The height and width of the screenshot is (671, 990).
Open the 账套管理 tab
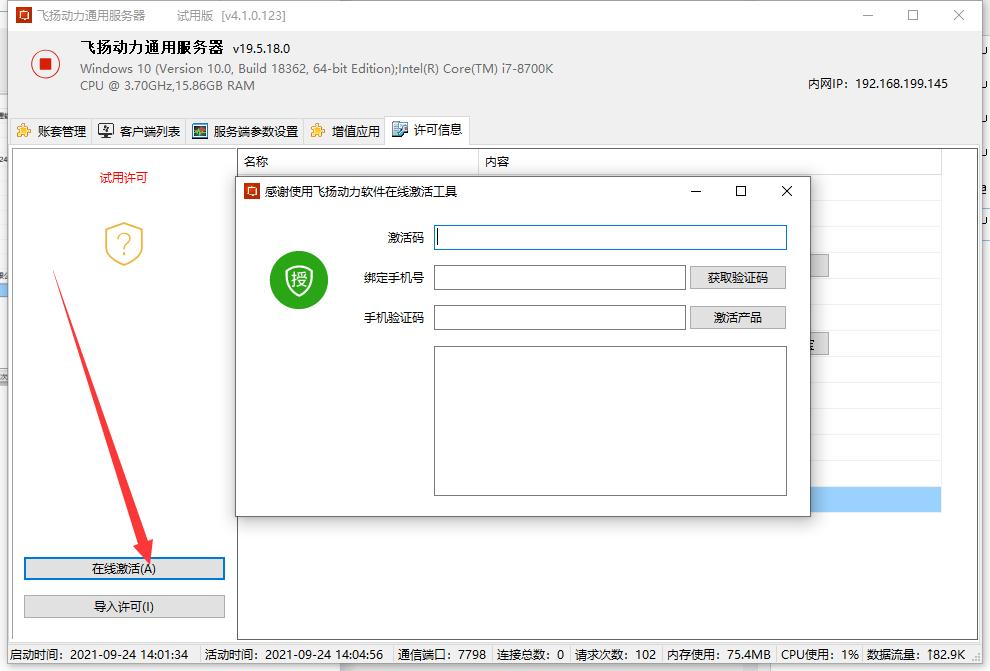pos(53,131)
